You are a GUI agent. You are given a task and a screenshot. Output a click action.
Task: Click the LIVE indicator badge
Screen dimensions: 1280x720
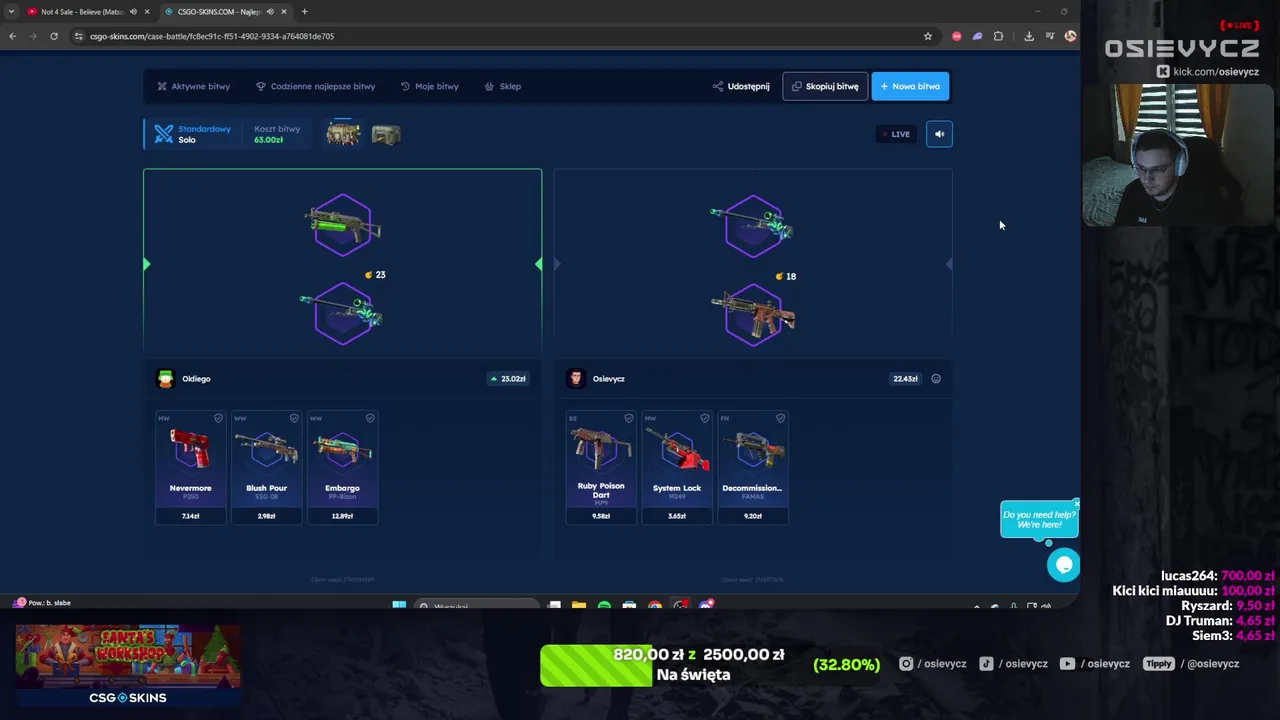click(896, 134)
